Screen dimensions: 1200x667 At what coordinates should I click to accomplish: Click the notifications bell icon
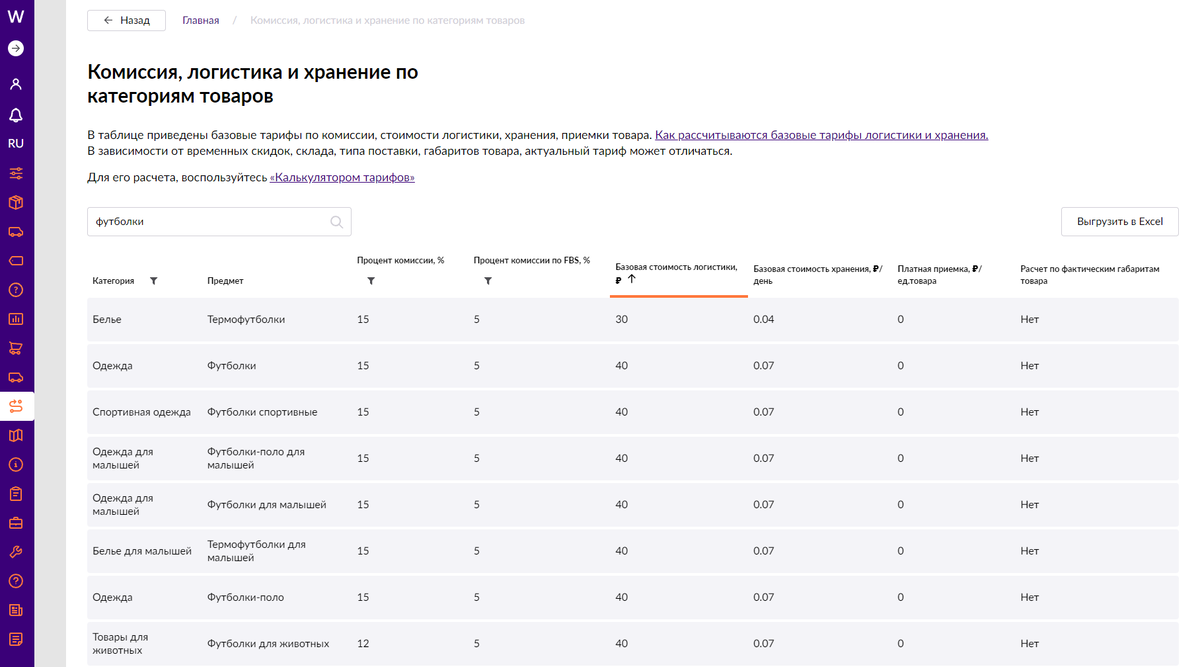(x=16, y=115)
